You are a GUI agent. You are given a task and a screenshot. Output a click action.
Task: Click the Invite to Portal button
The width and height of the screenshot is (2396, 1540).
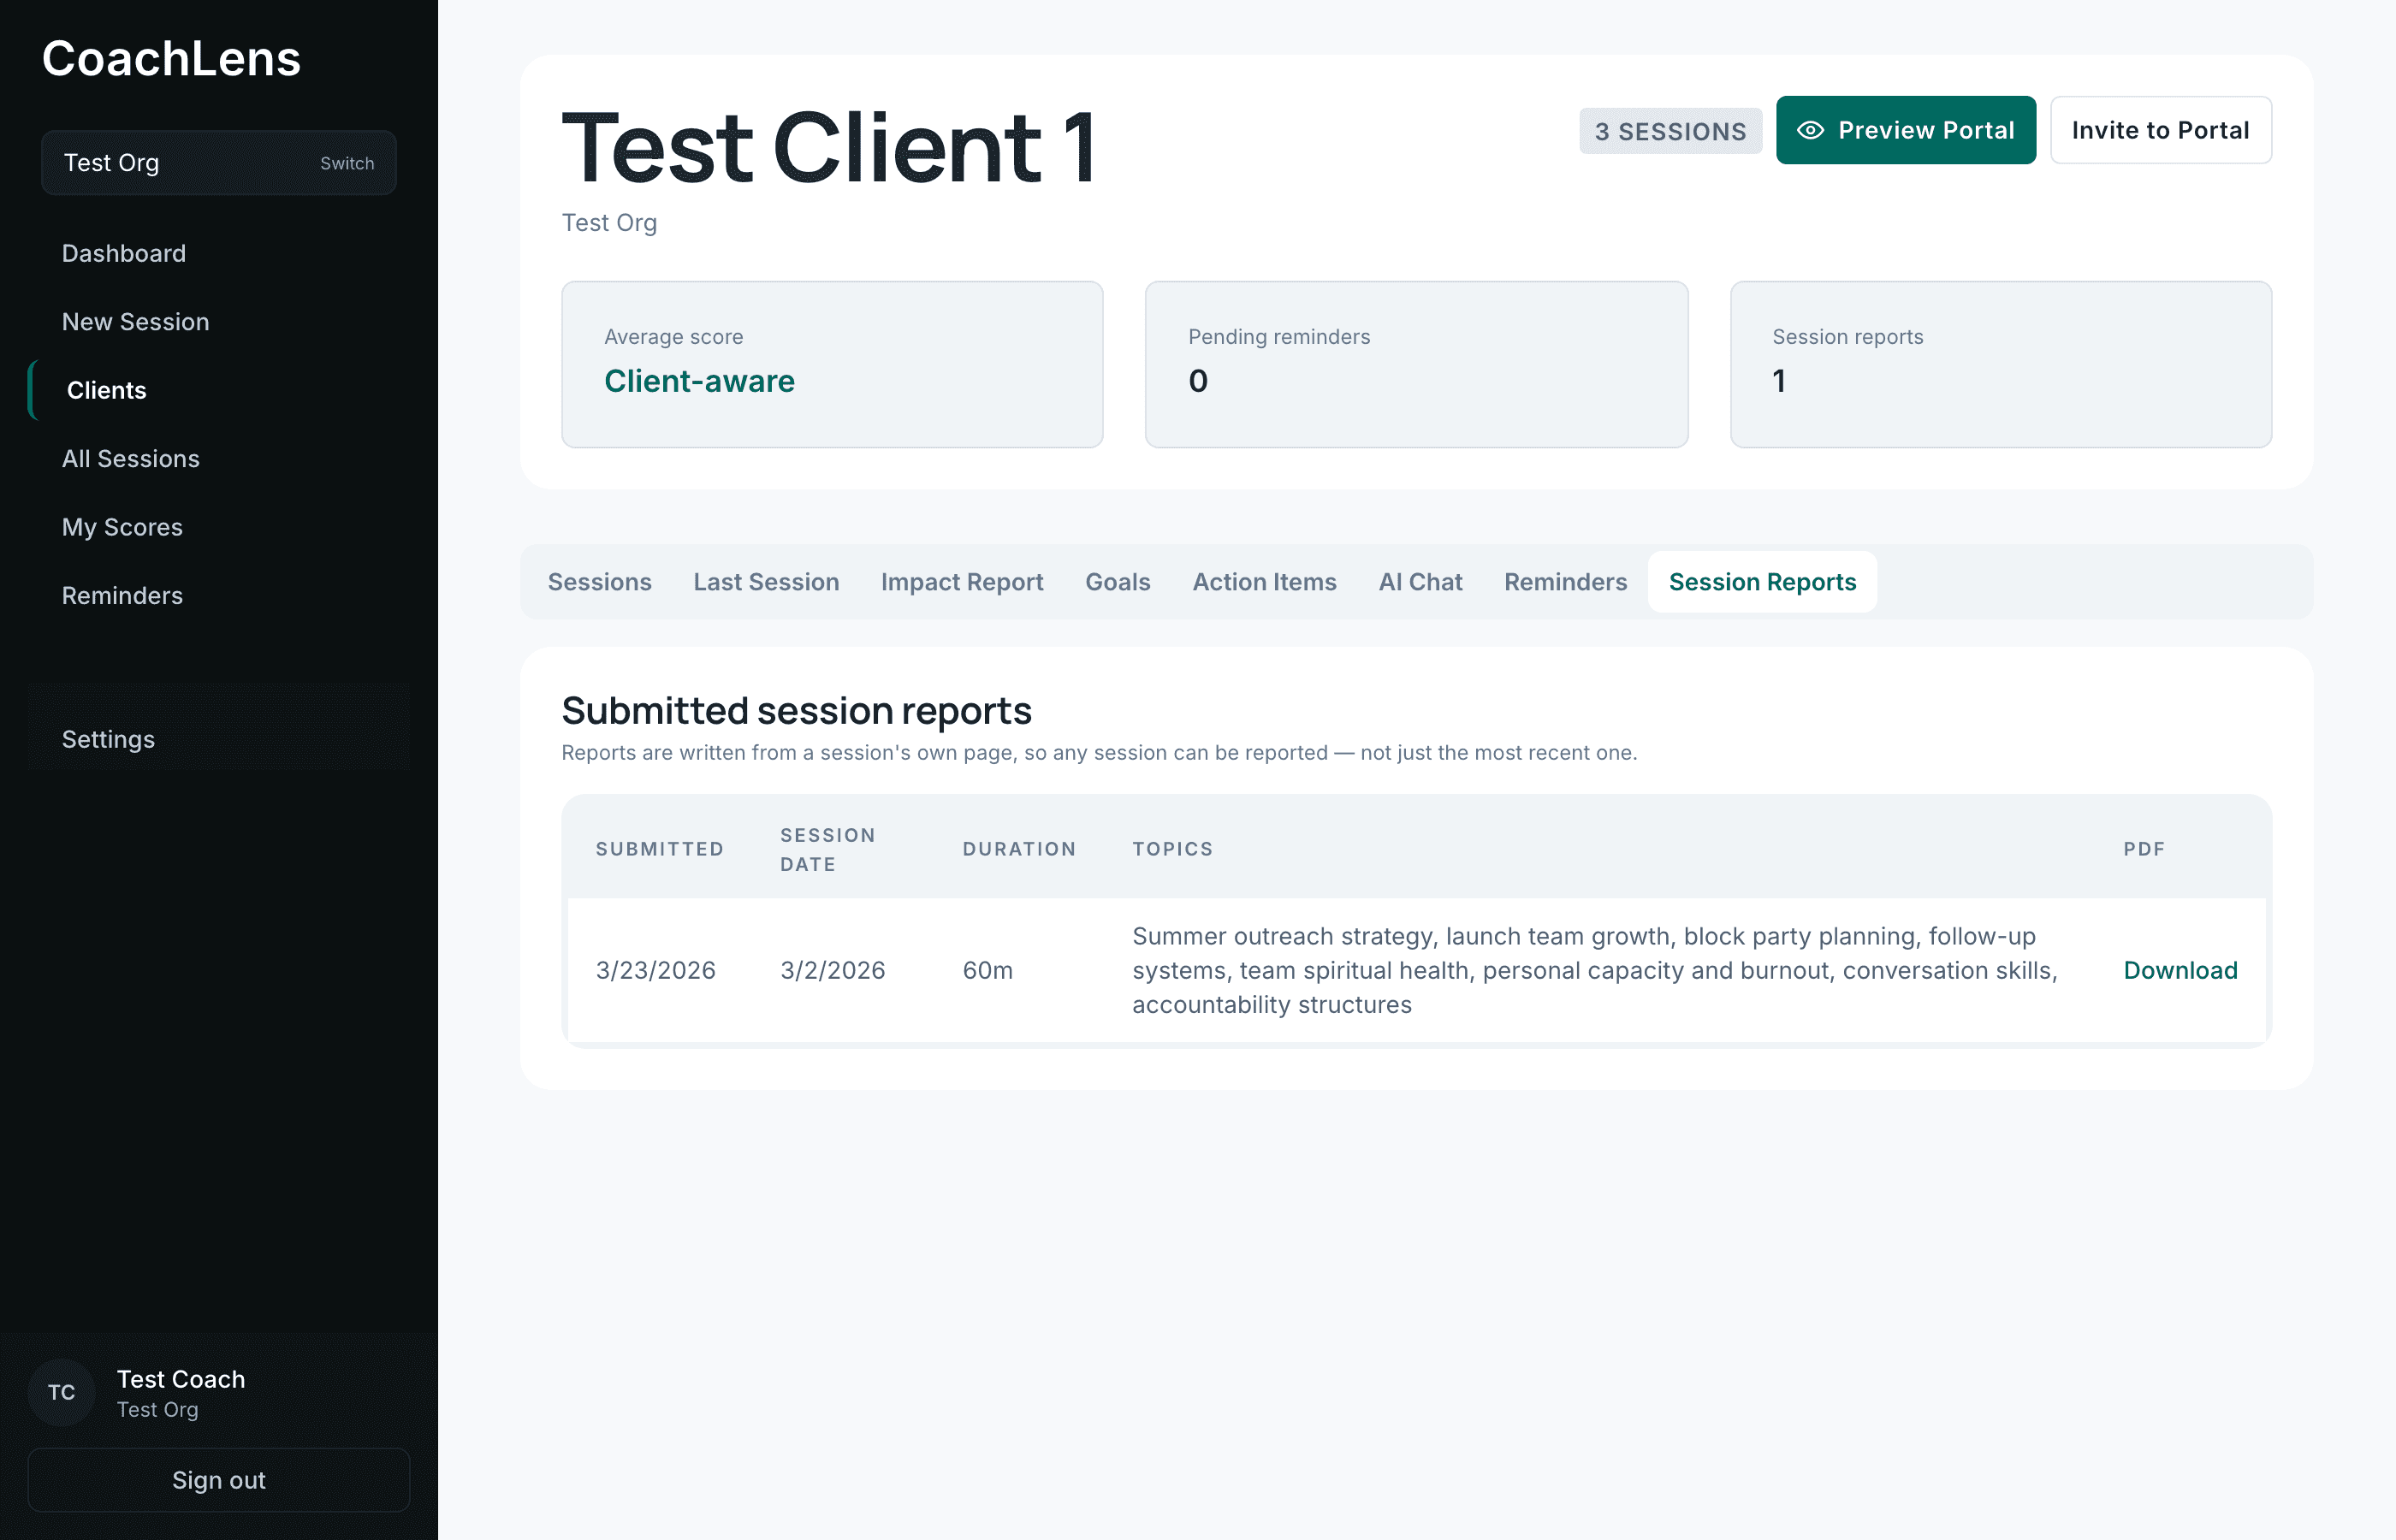click(x=2161, y=130)
